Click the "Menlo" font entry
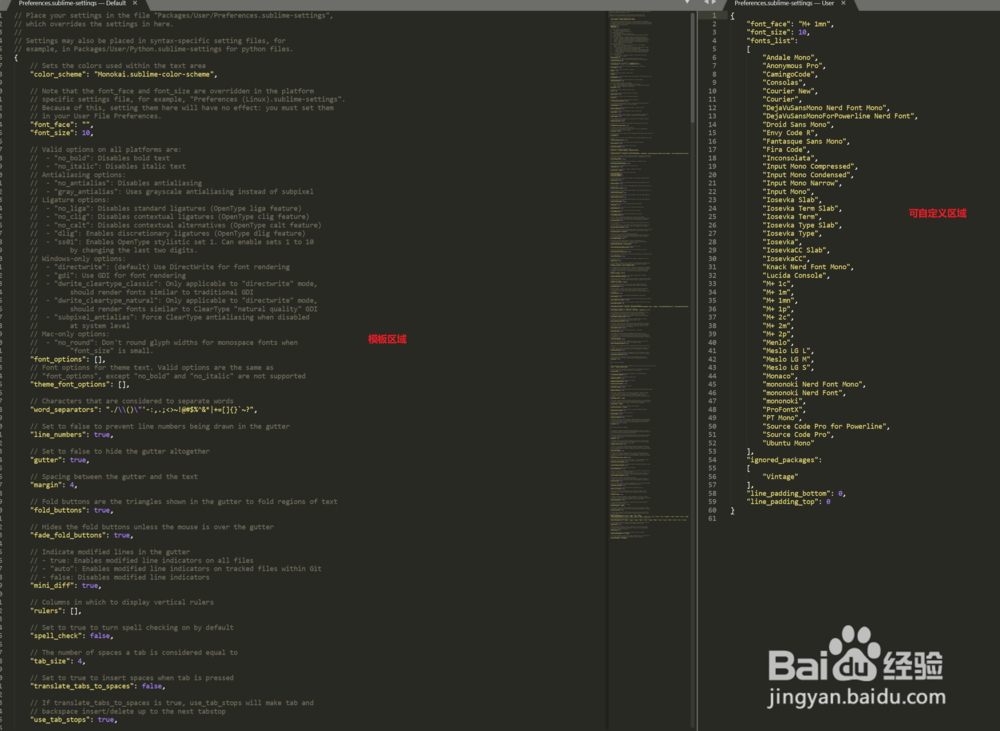 click(778, 343)
